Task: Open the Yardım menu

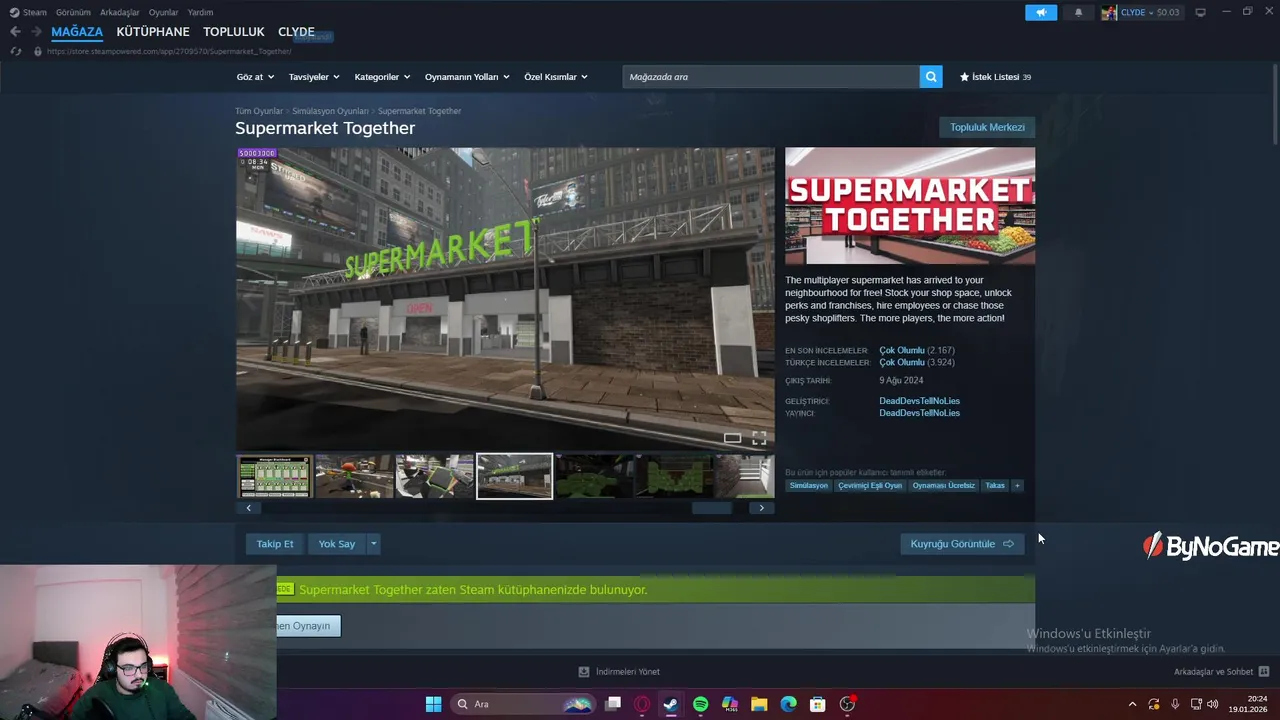Action: (x=200, y=12)
